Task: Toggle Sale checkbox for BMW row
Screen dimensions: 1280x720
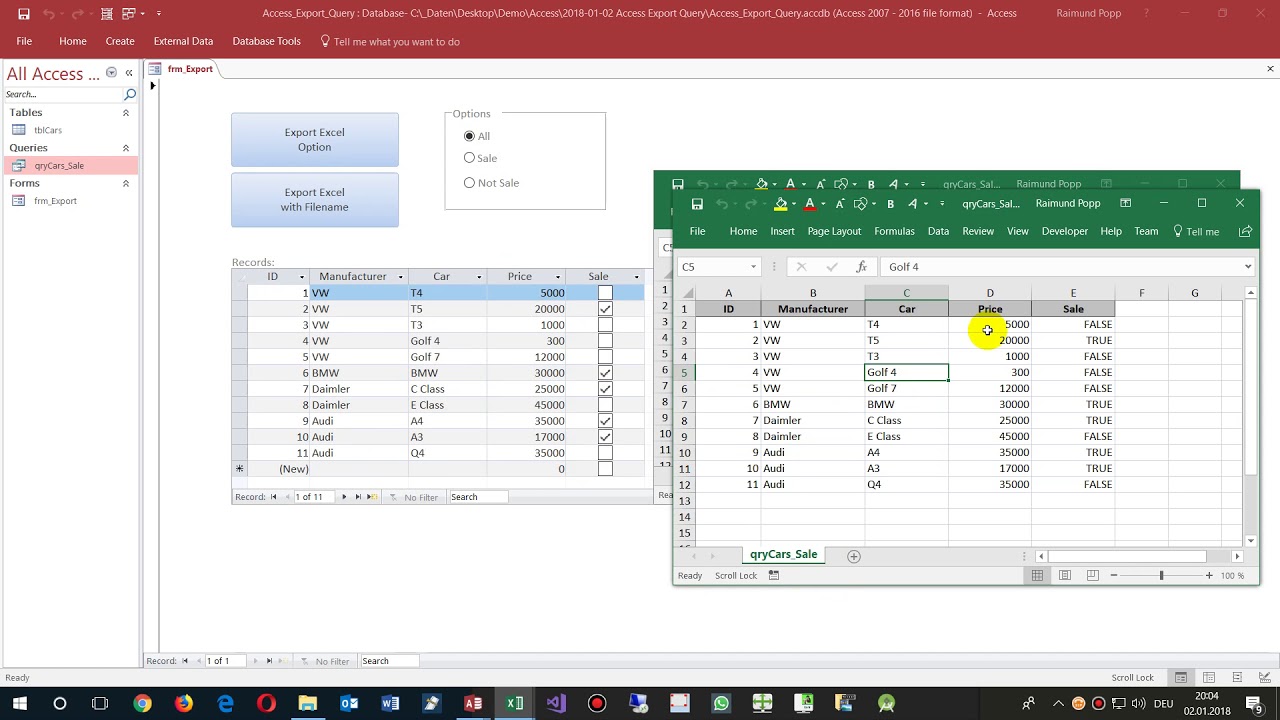Action: (605, 373)
